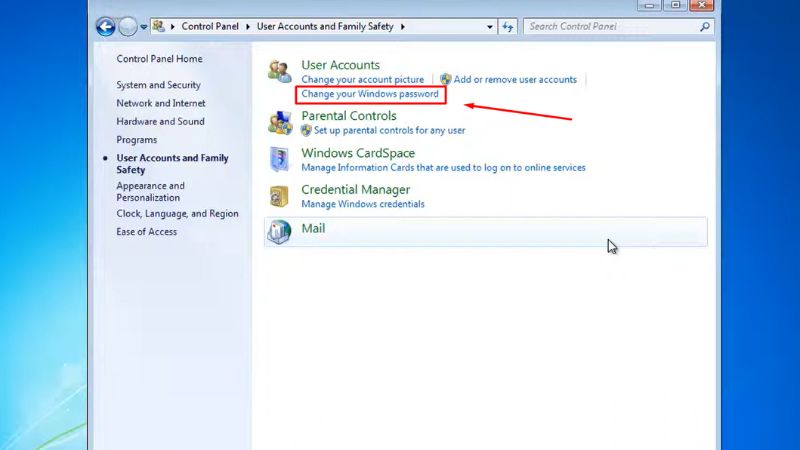Screen dimensions: 800x450
Task: Click the address bar refresh icon
Action: (x=508, y=27)
